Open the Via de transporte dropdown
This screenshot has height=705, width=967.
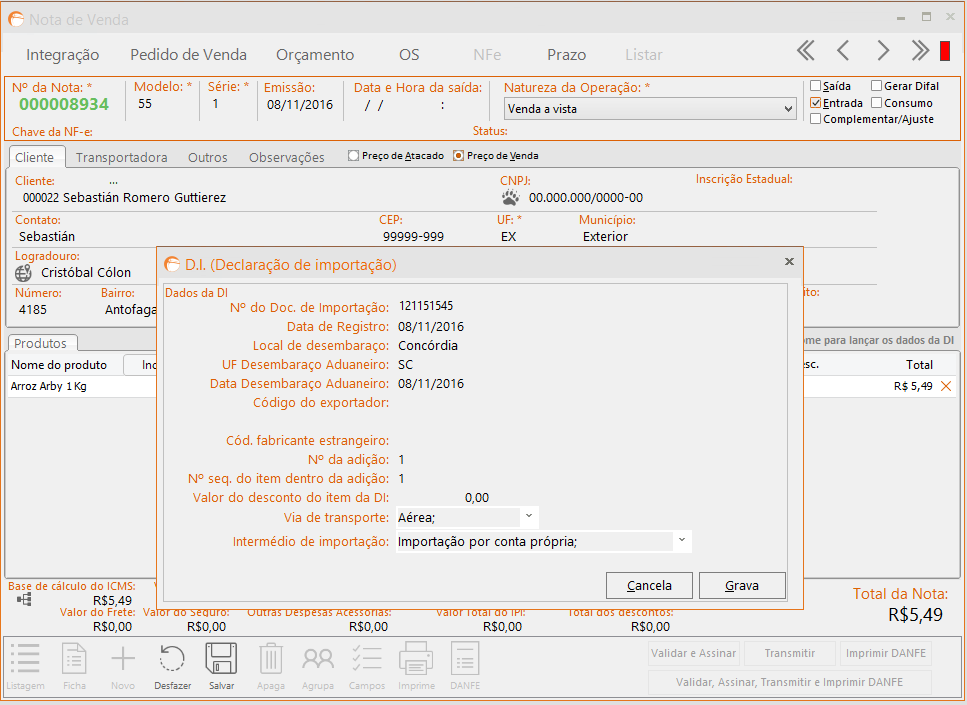tap(529, 516)
